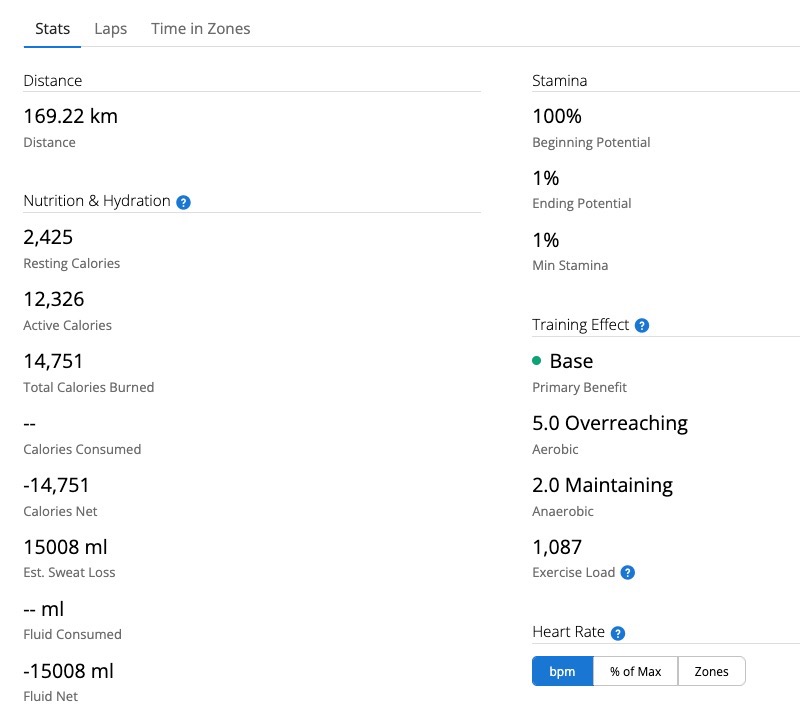
Task: Click the 2.0 Maintaining anaerobic value
Action: point(603,486)
